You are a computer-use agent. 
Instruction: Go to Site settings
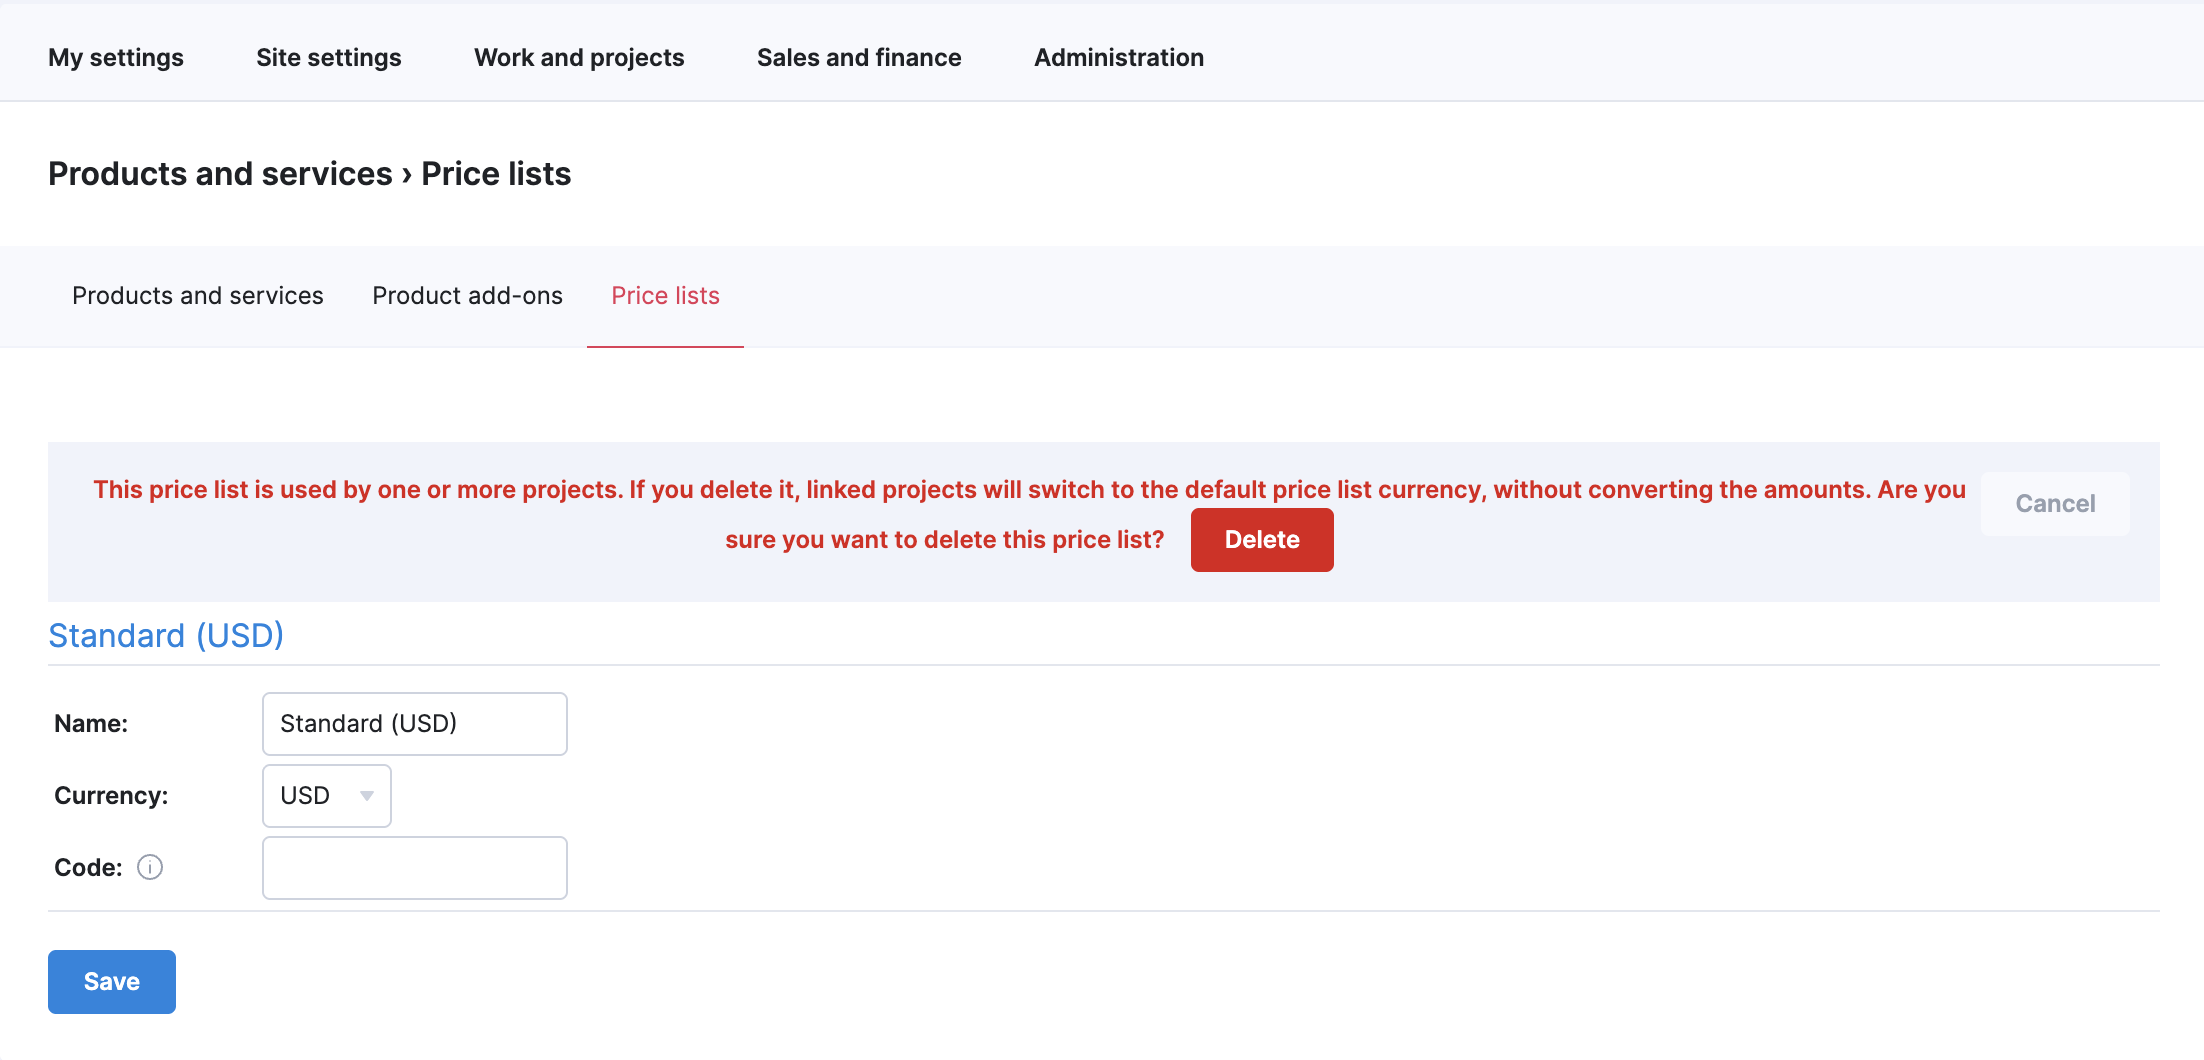pos(329,58)
